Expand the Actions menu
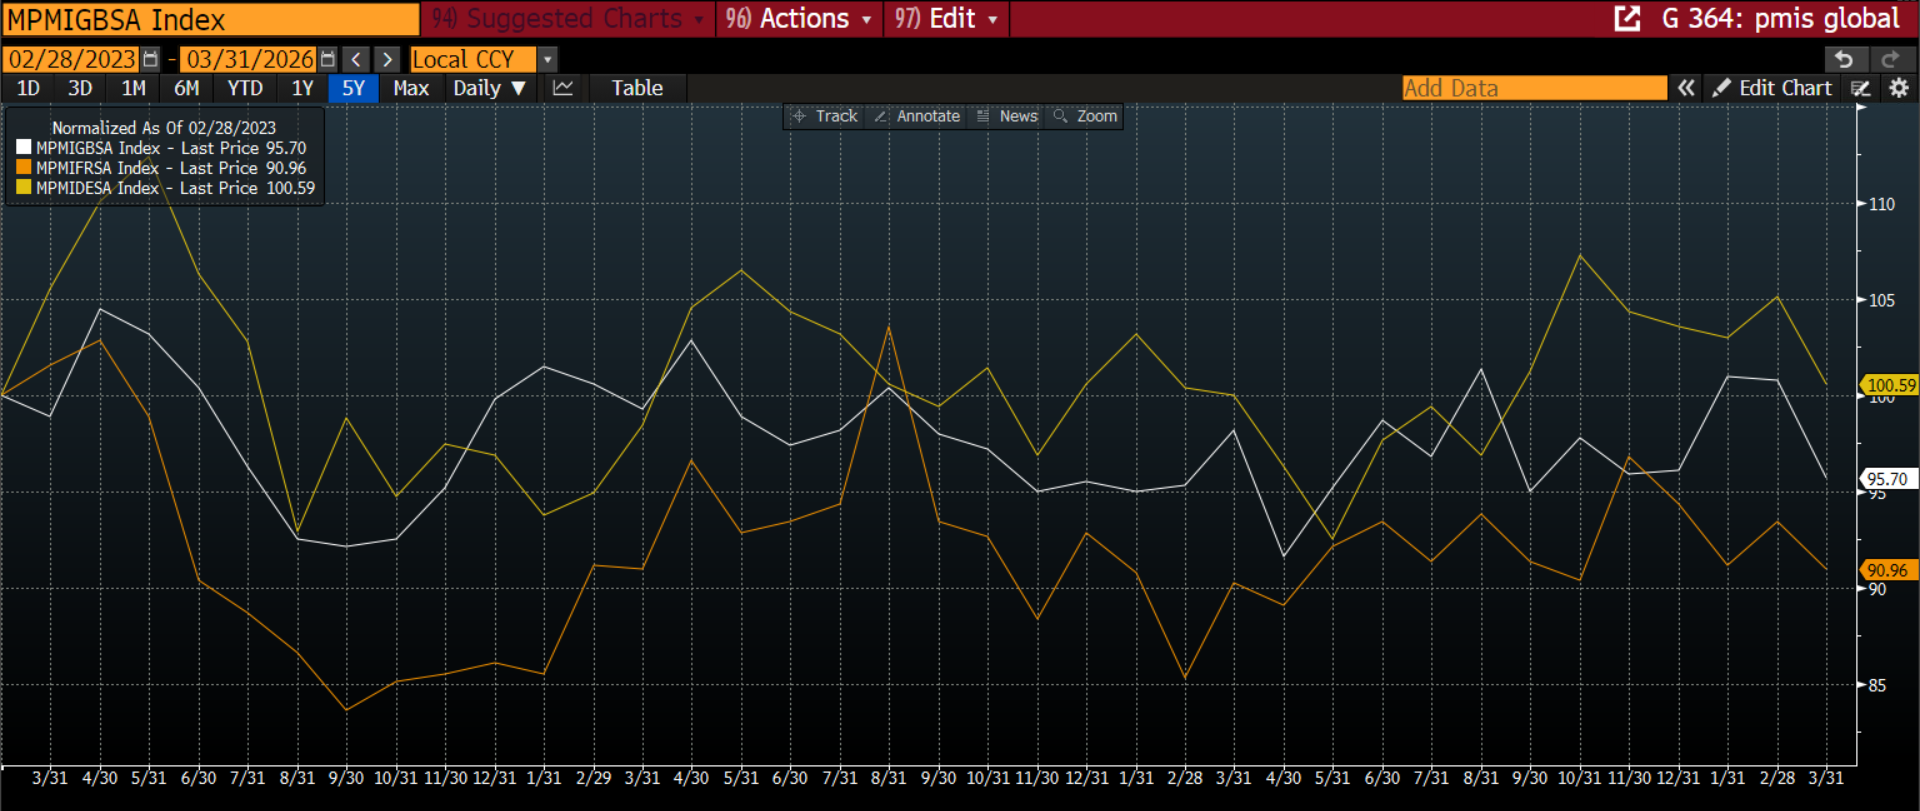 tap(799, 18)
